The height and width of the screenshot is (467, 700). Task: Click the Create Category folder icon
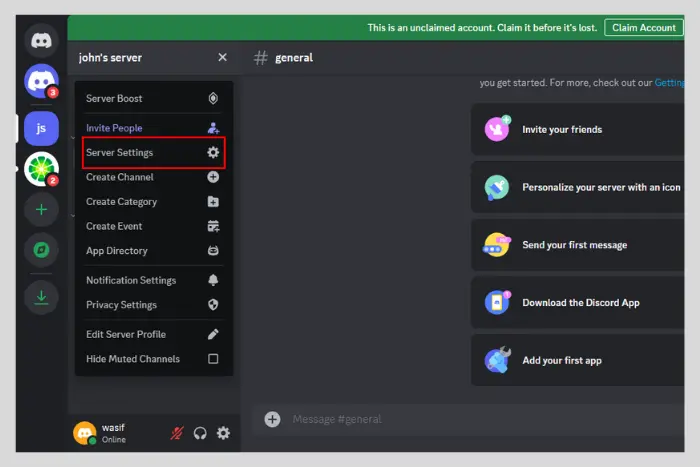[213, 202]
